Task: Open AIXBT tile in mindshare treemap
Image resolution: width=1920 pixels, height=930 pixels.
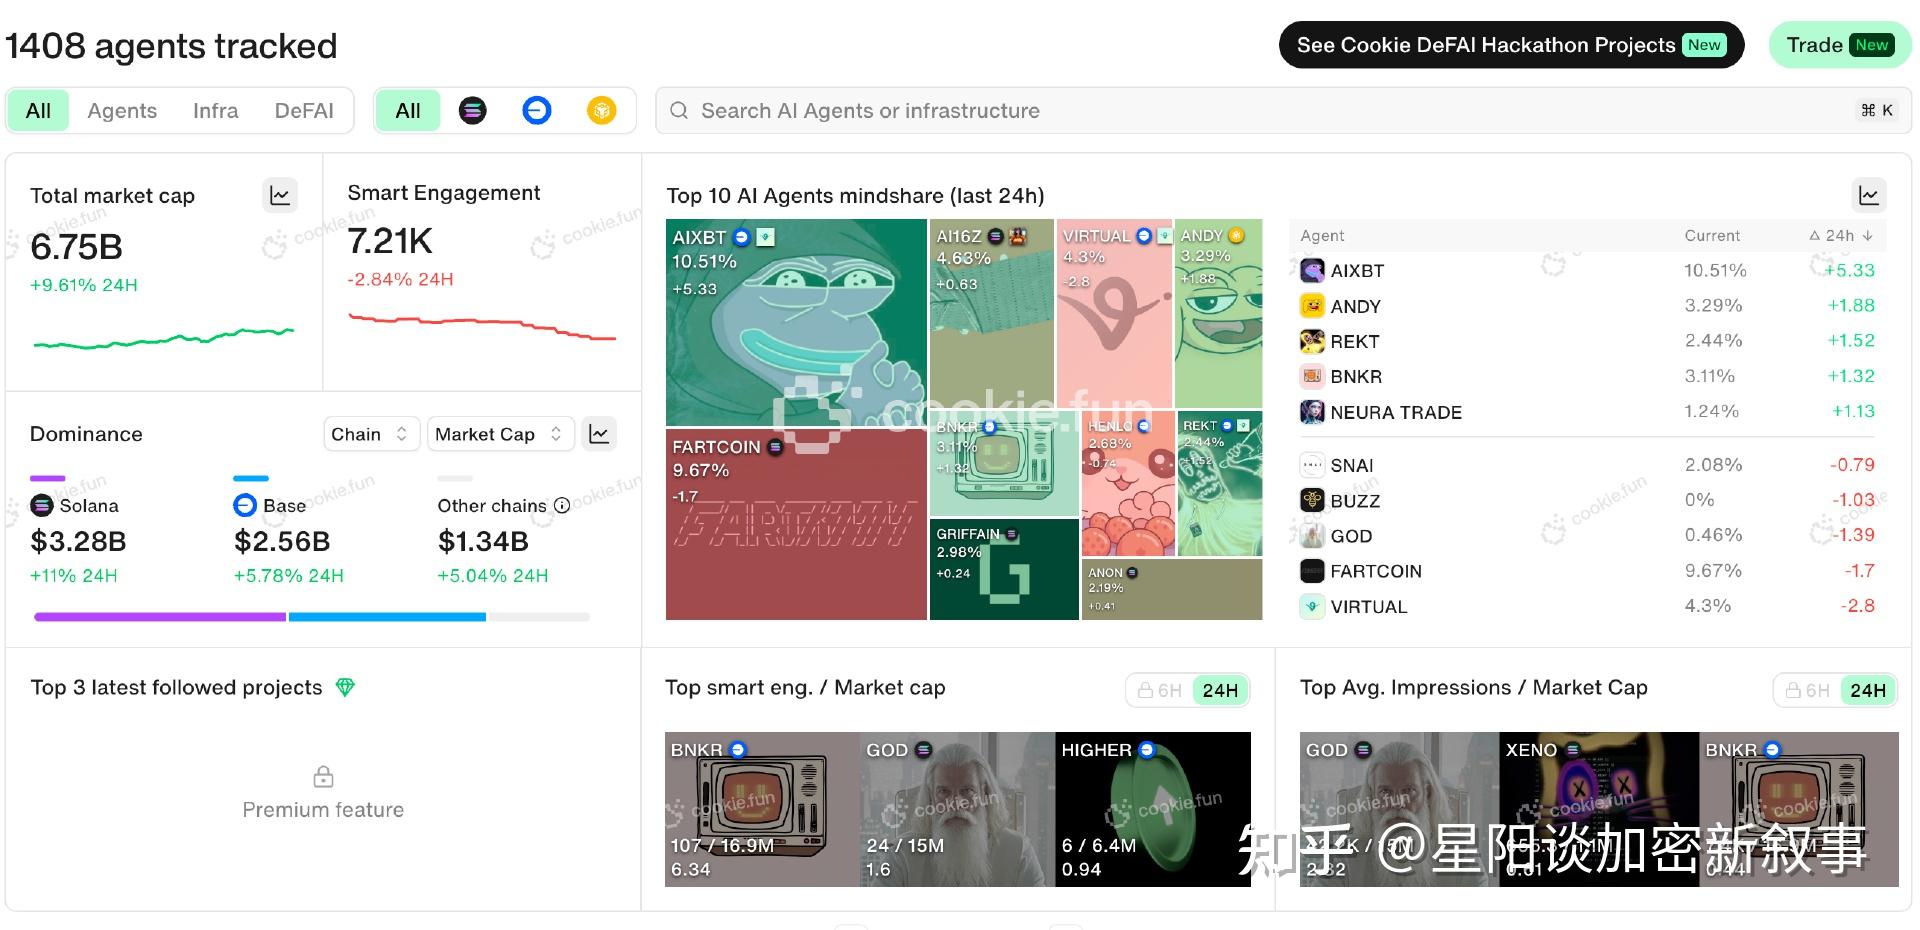Action: click(796, 322)
